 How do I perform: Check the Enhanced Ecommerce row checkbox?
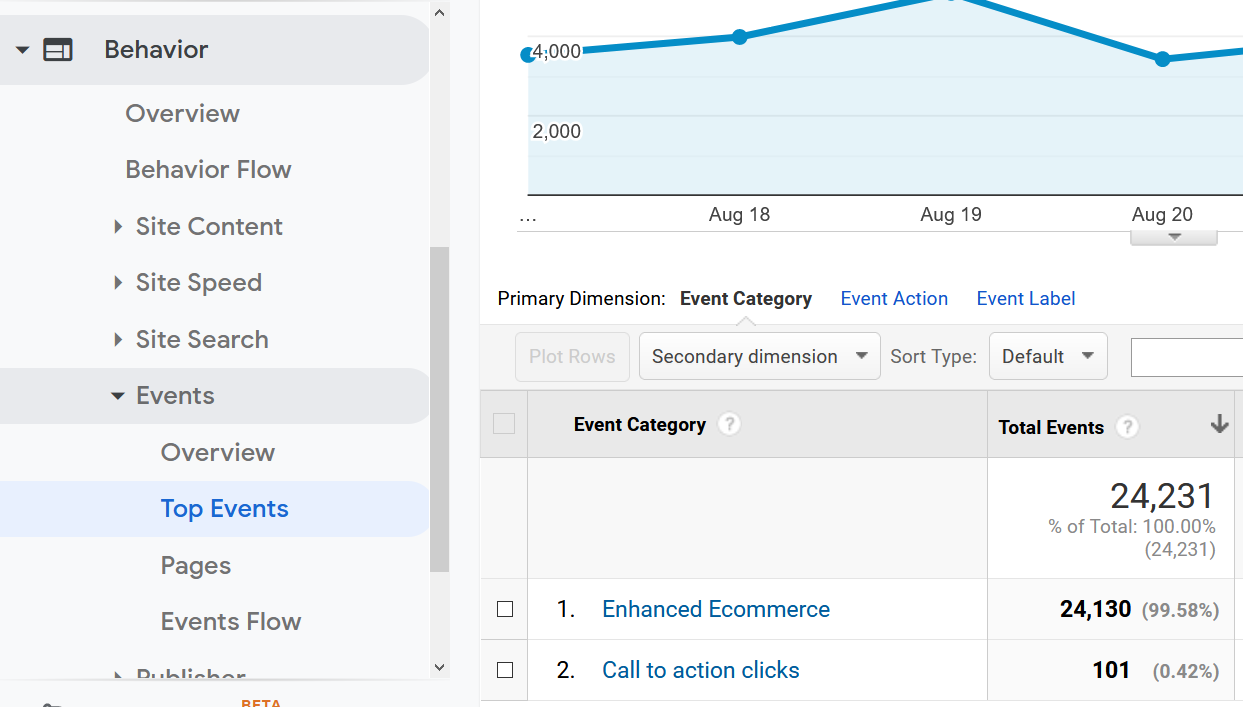point(505,609)
